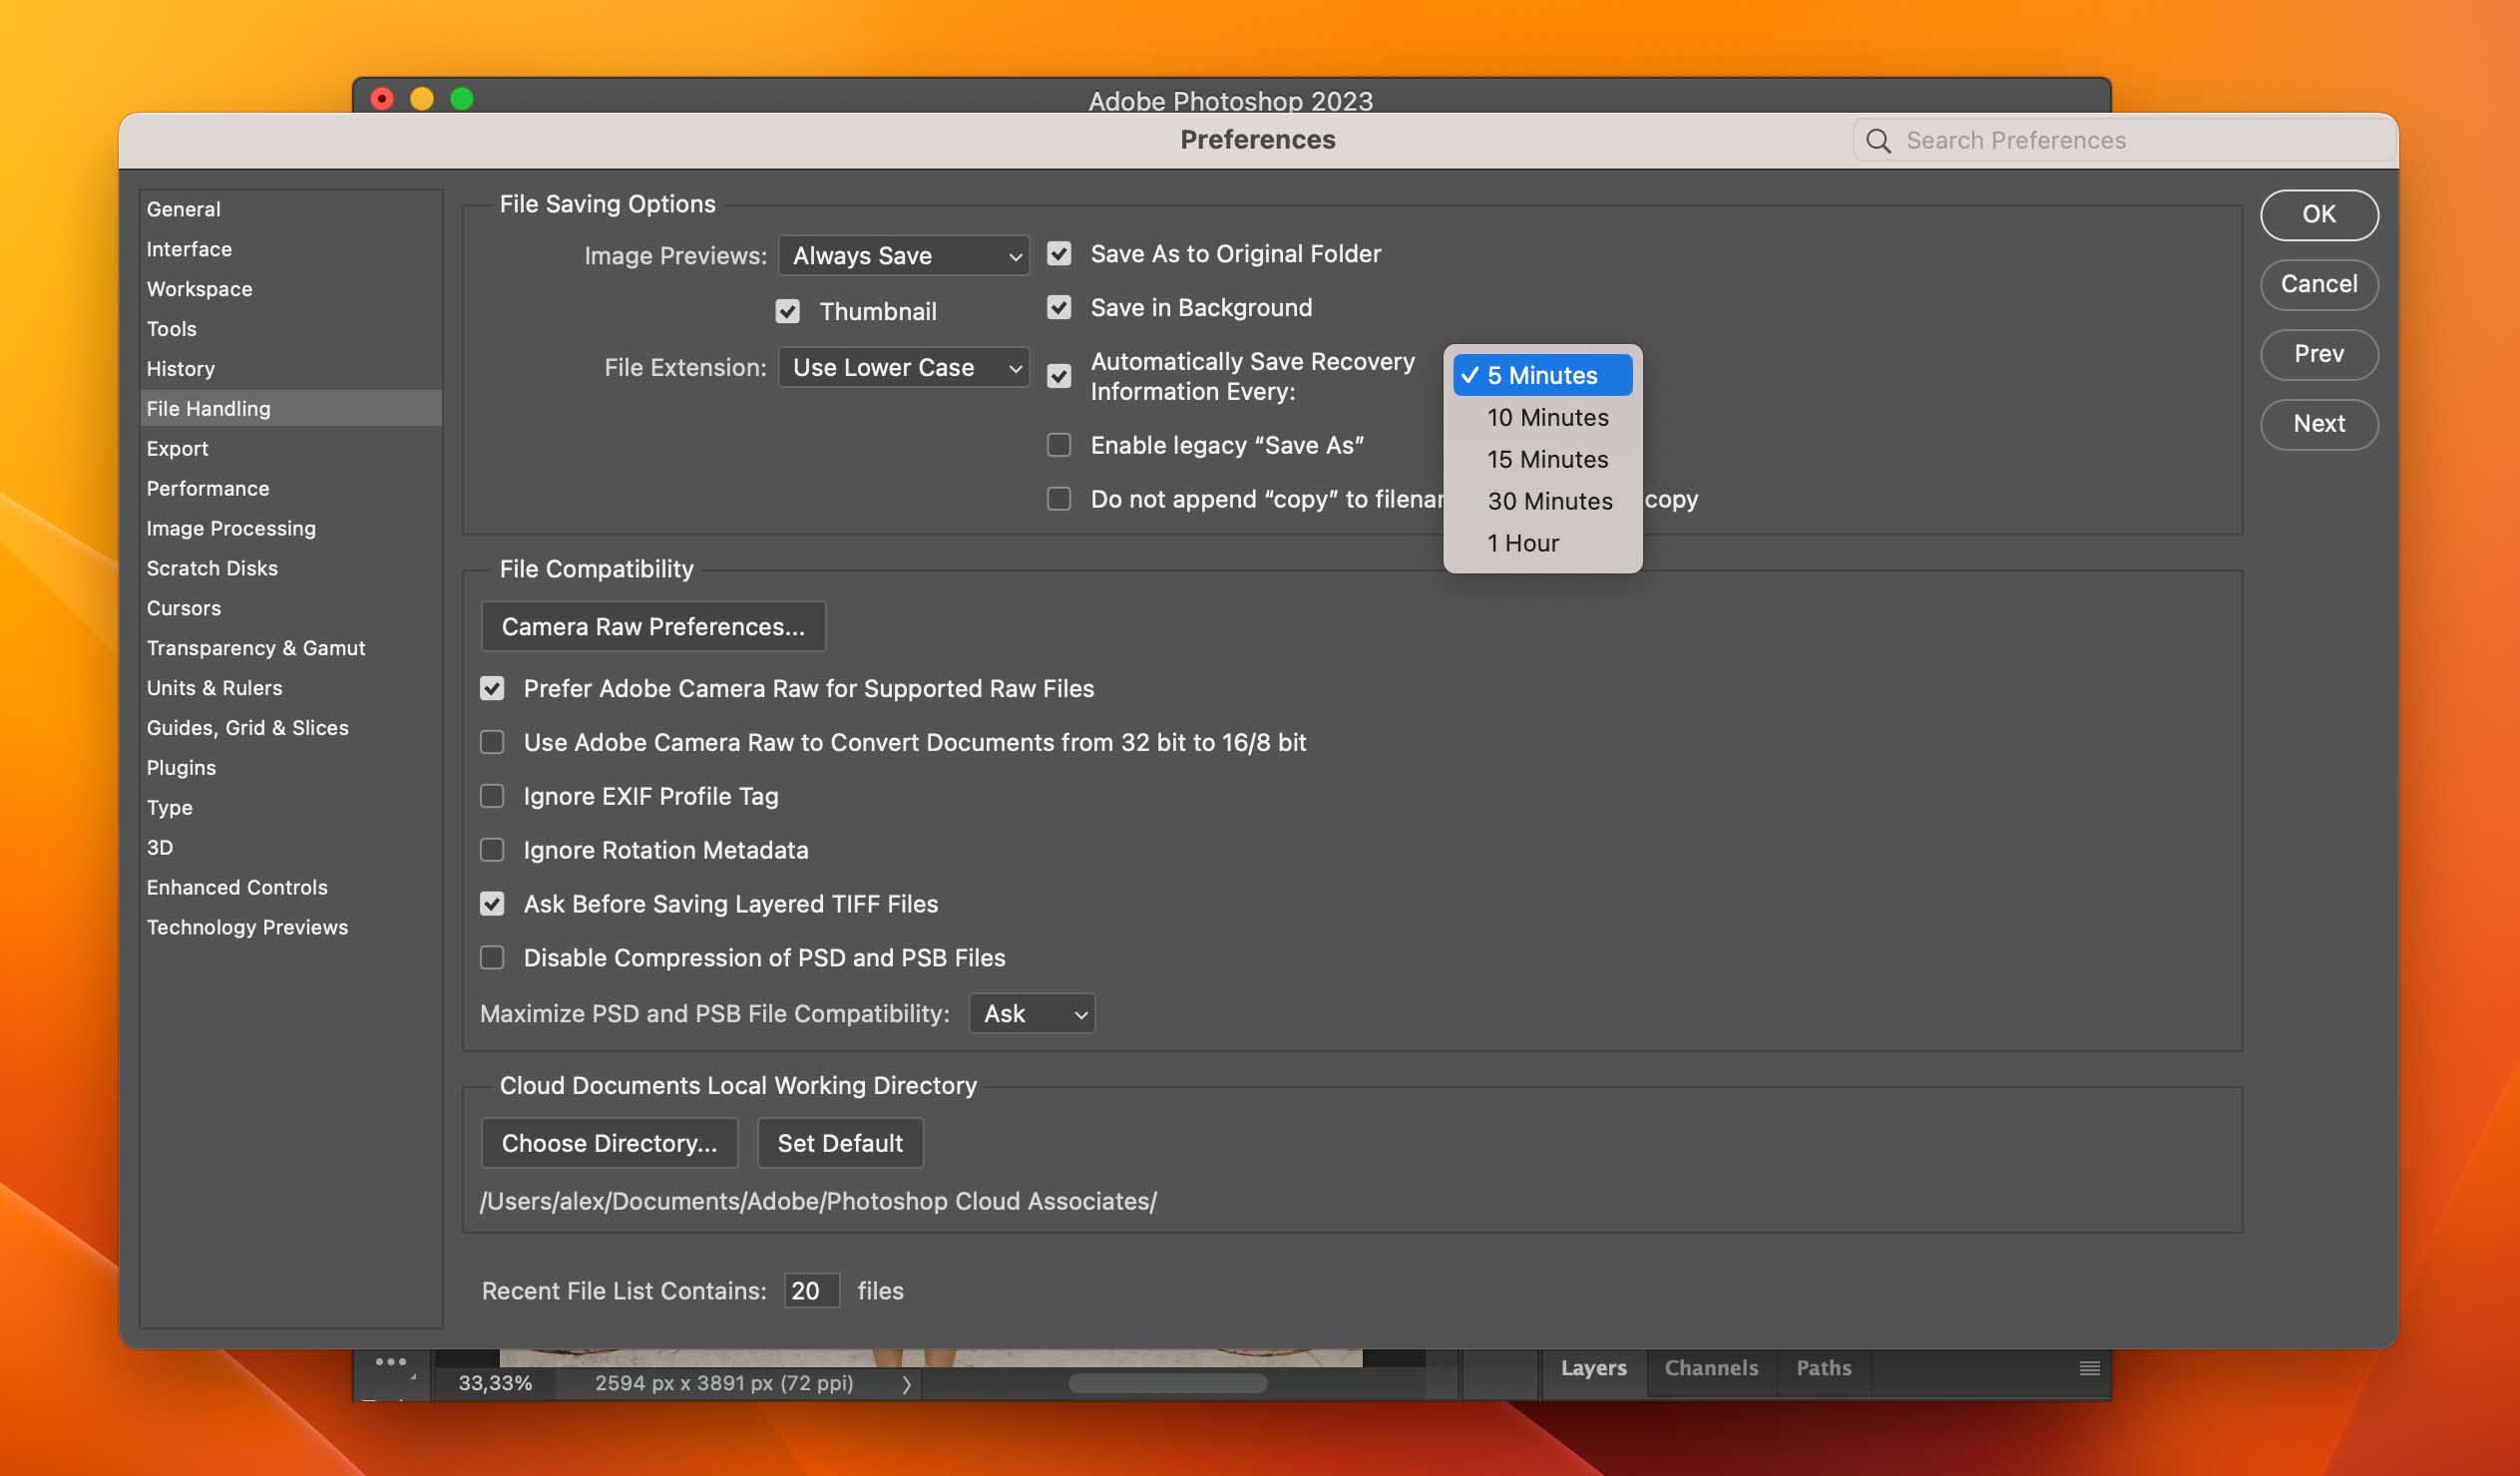
Task: Open History preferences category
Action: [x=290, y=370]
